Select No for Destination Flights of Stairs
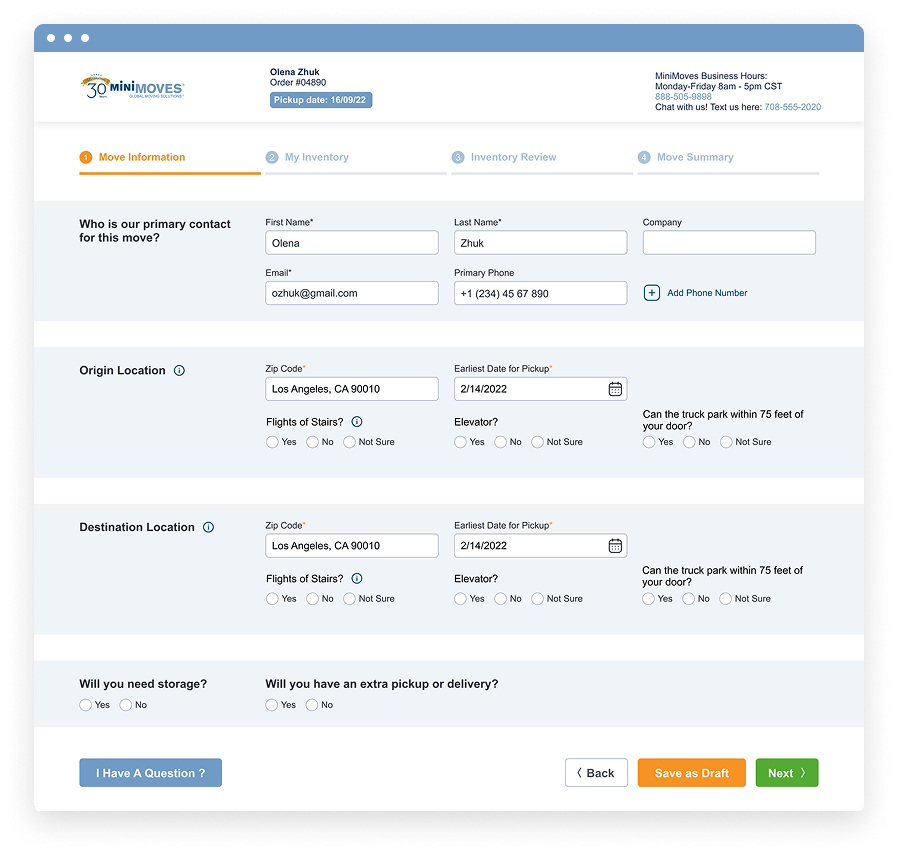This screenshot has width=898, height=855. 312,598
